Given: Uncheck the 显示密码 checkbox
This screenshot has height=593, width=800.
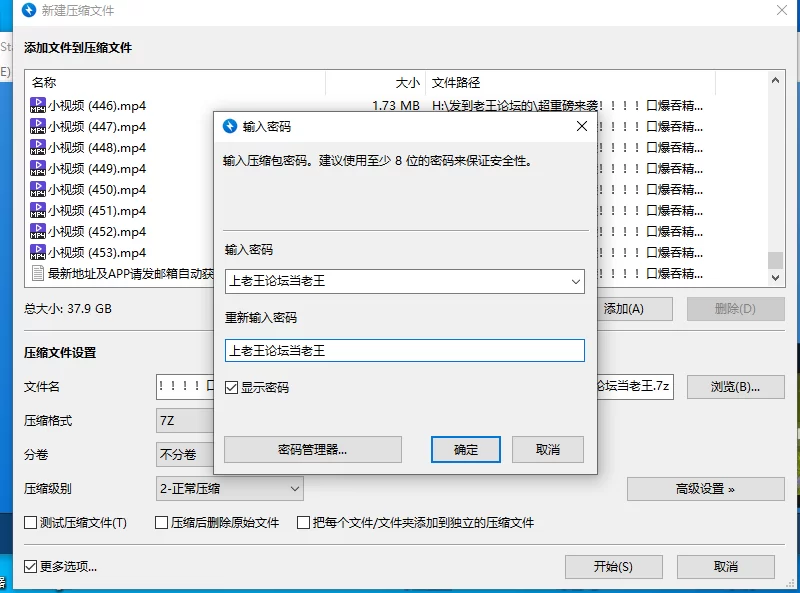Looking at the screenshot, I should [x=232, y=387].
